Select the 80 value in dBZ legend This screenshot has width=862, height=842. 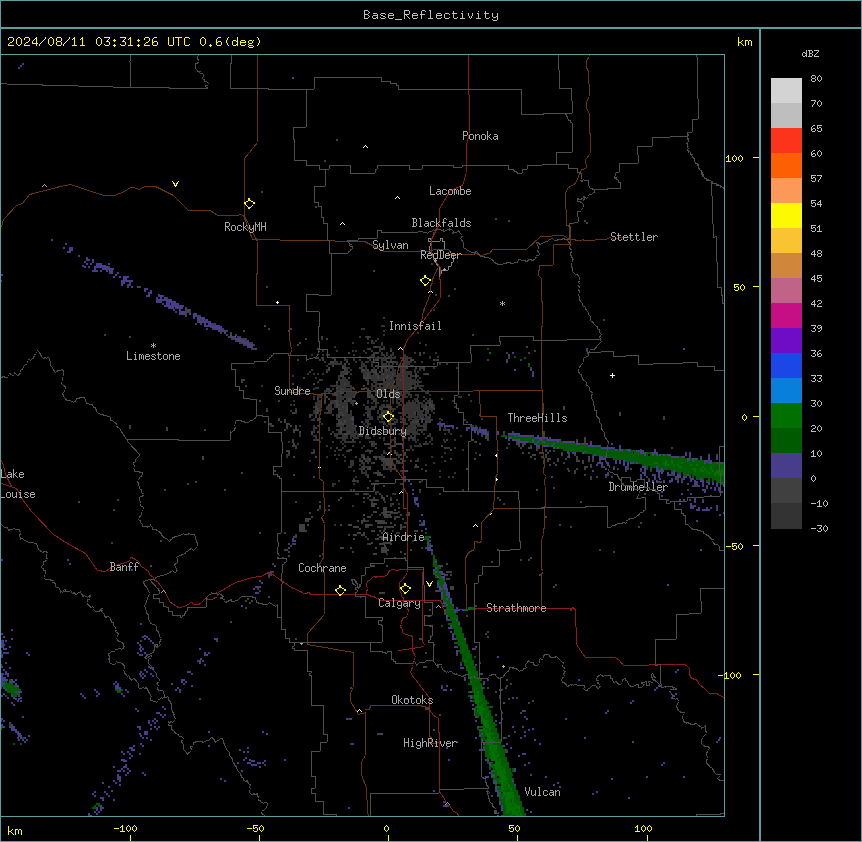pos(816,79)
